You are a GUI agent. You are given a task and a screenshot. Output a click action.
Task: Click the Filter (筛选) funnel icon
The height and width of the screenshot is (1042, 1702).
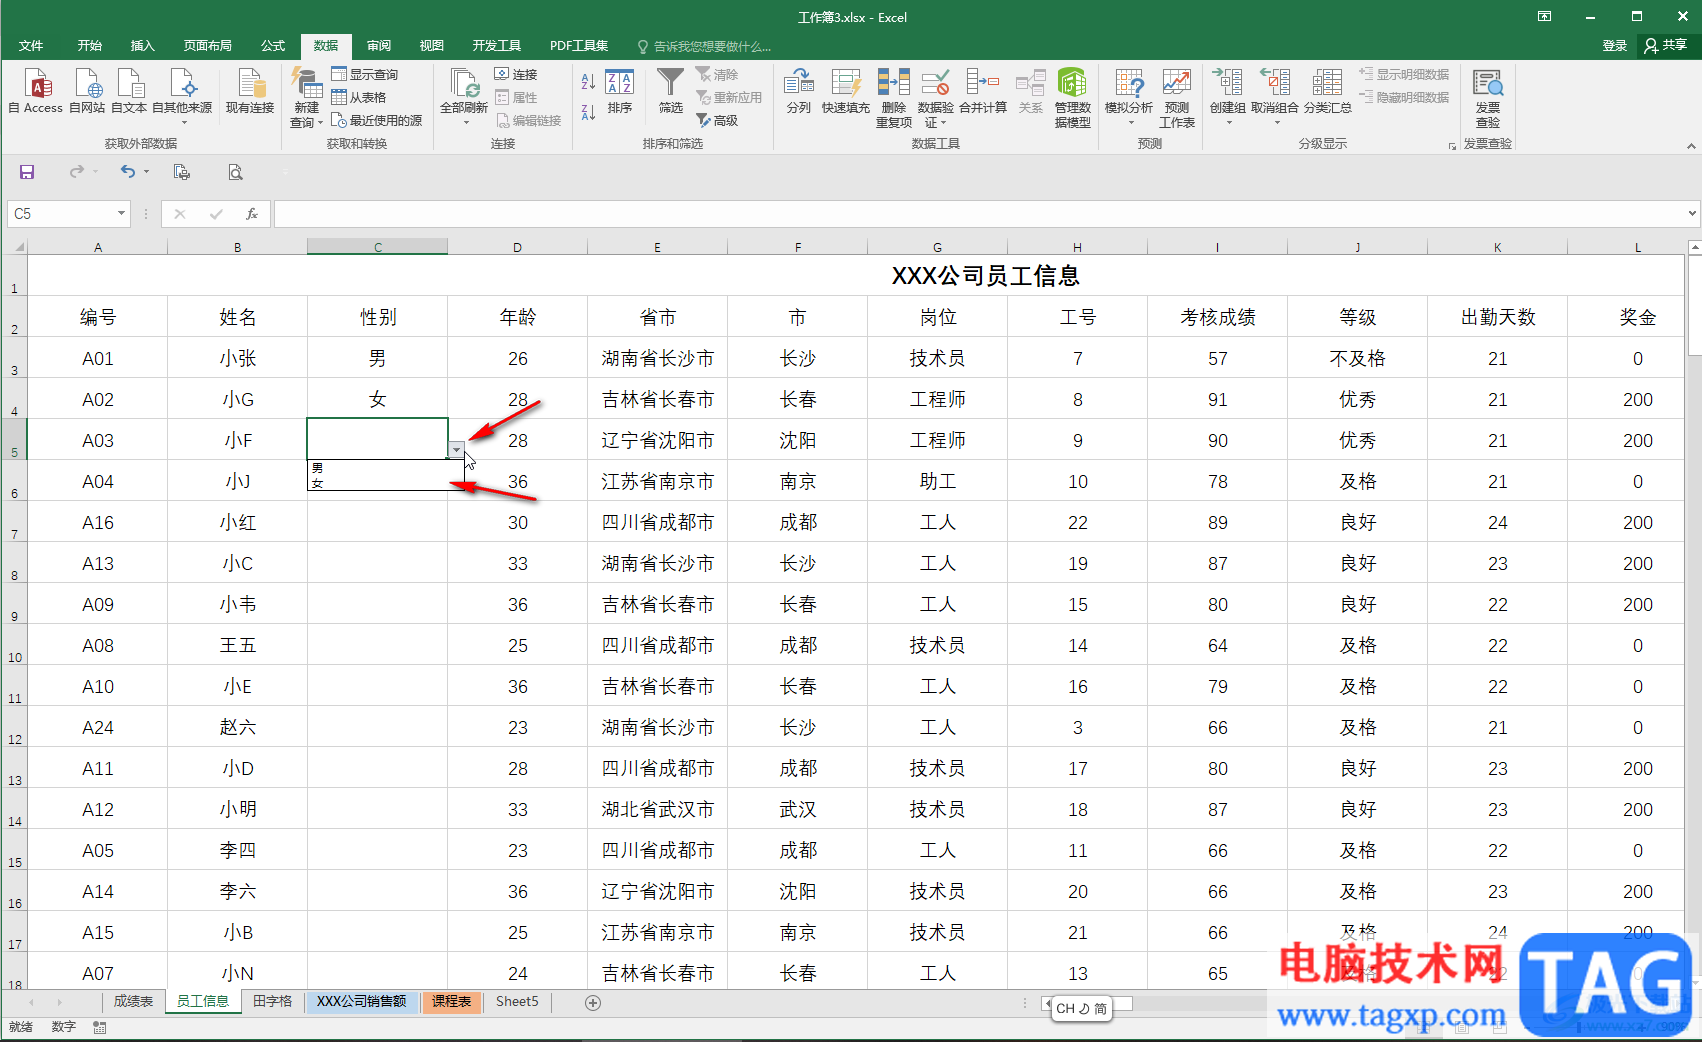click(670, 84)
